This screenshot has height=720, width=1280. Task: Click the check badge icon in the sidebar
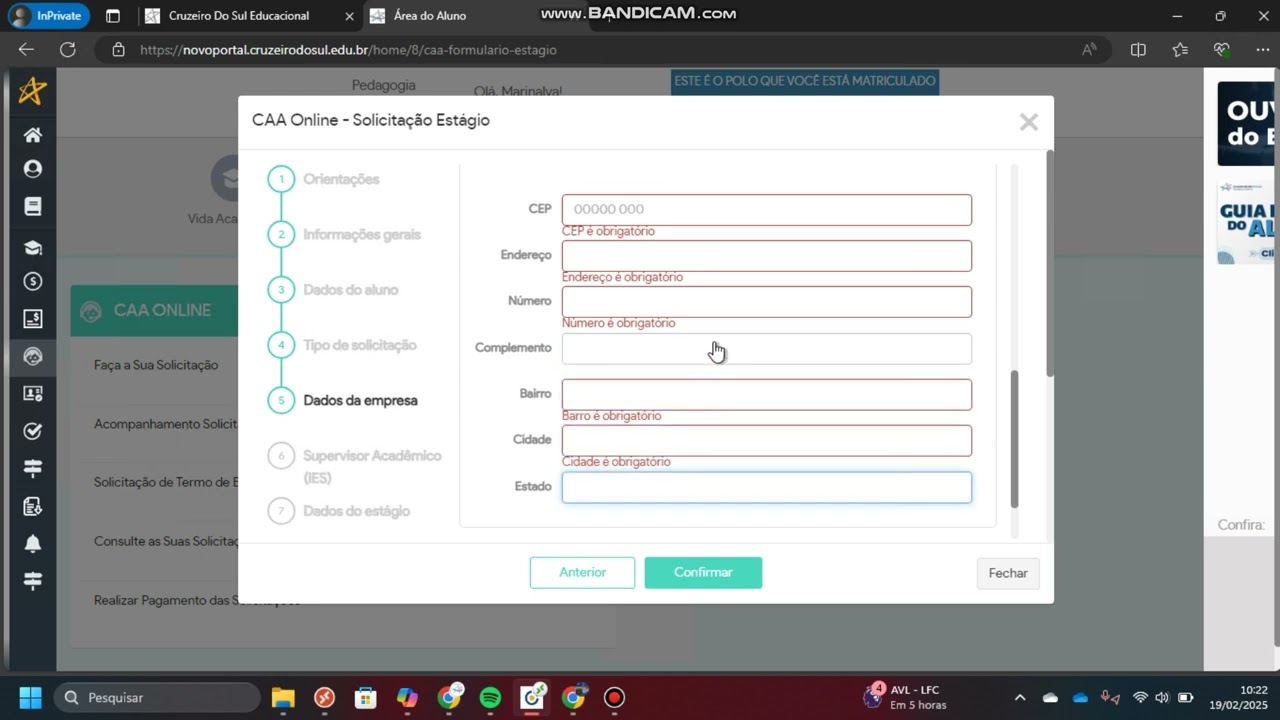pyautogui.click(x=33, y=431)
